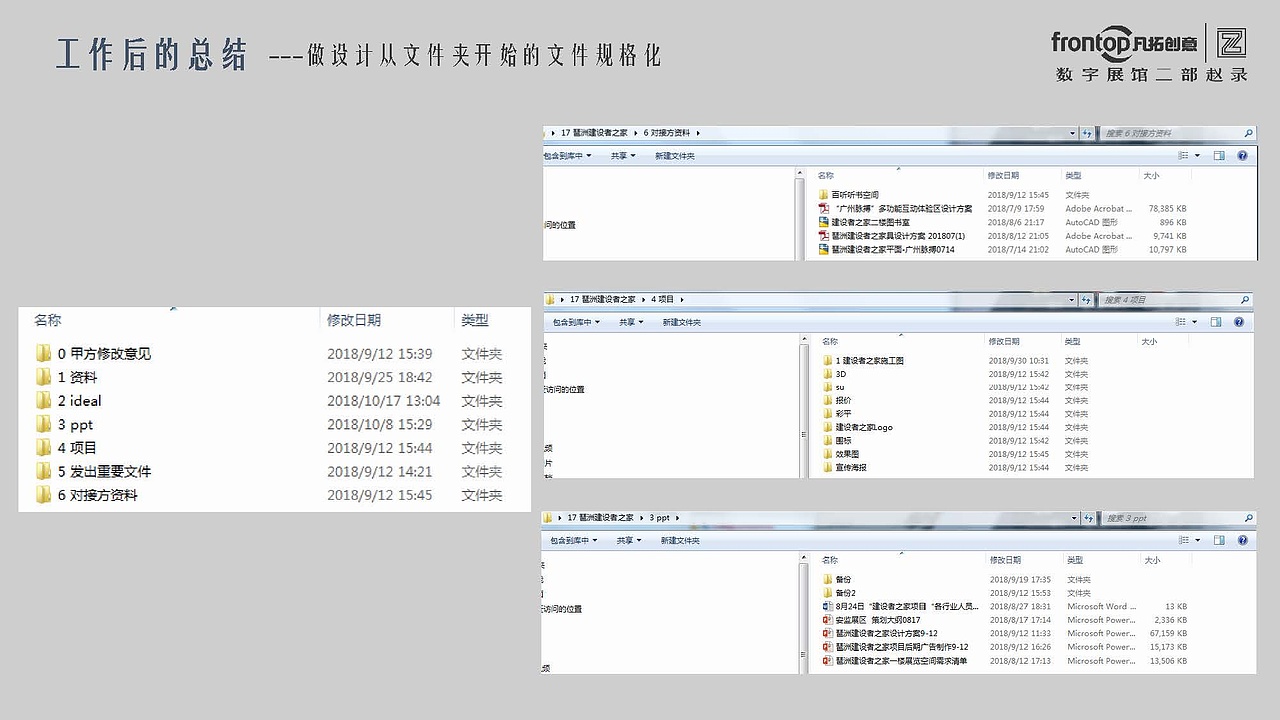Click 17 琶洲建设者之家 in the breadcrumb path

[x=595, y=132]
